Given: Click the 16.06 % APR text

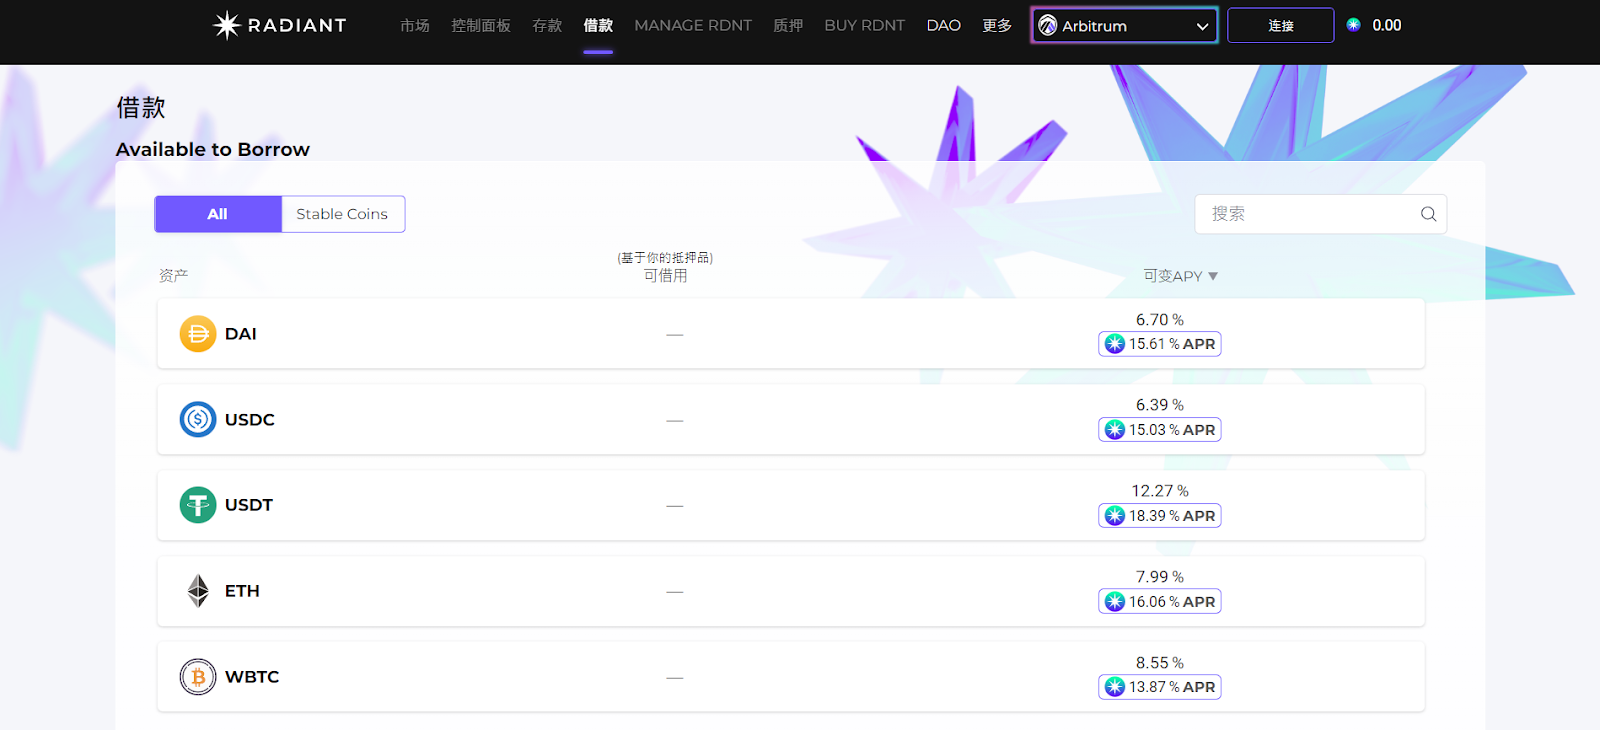Looking at the screenshot, I should [1172, 602].
